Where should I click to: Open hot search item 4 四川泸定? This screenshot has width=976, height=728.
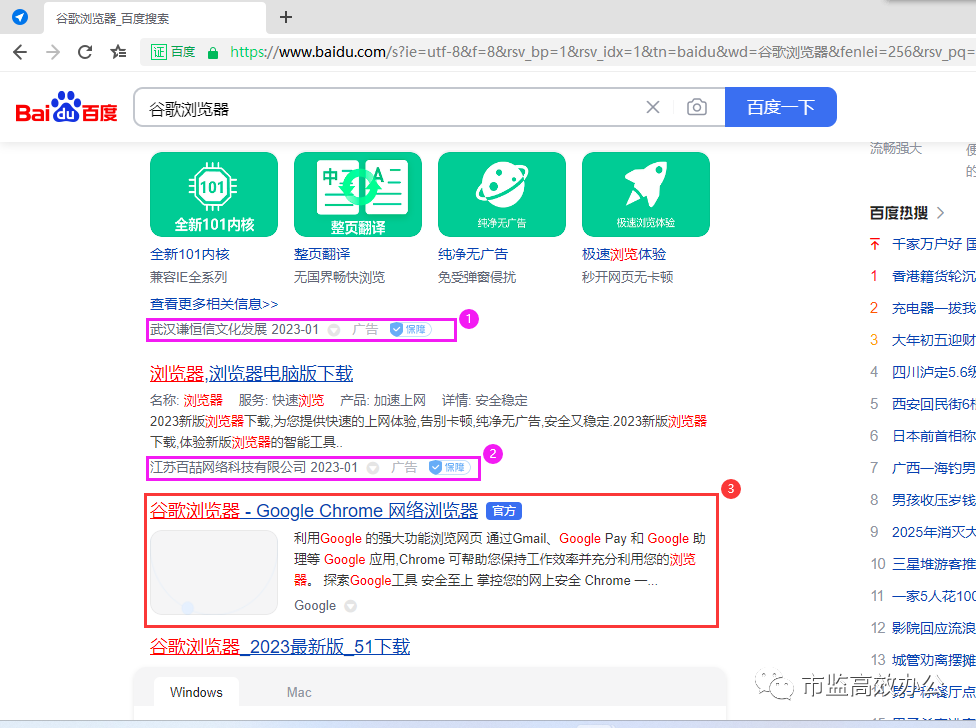pos(933,372)
